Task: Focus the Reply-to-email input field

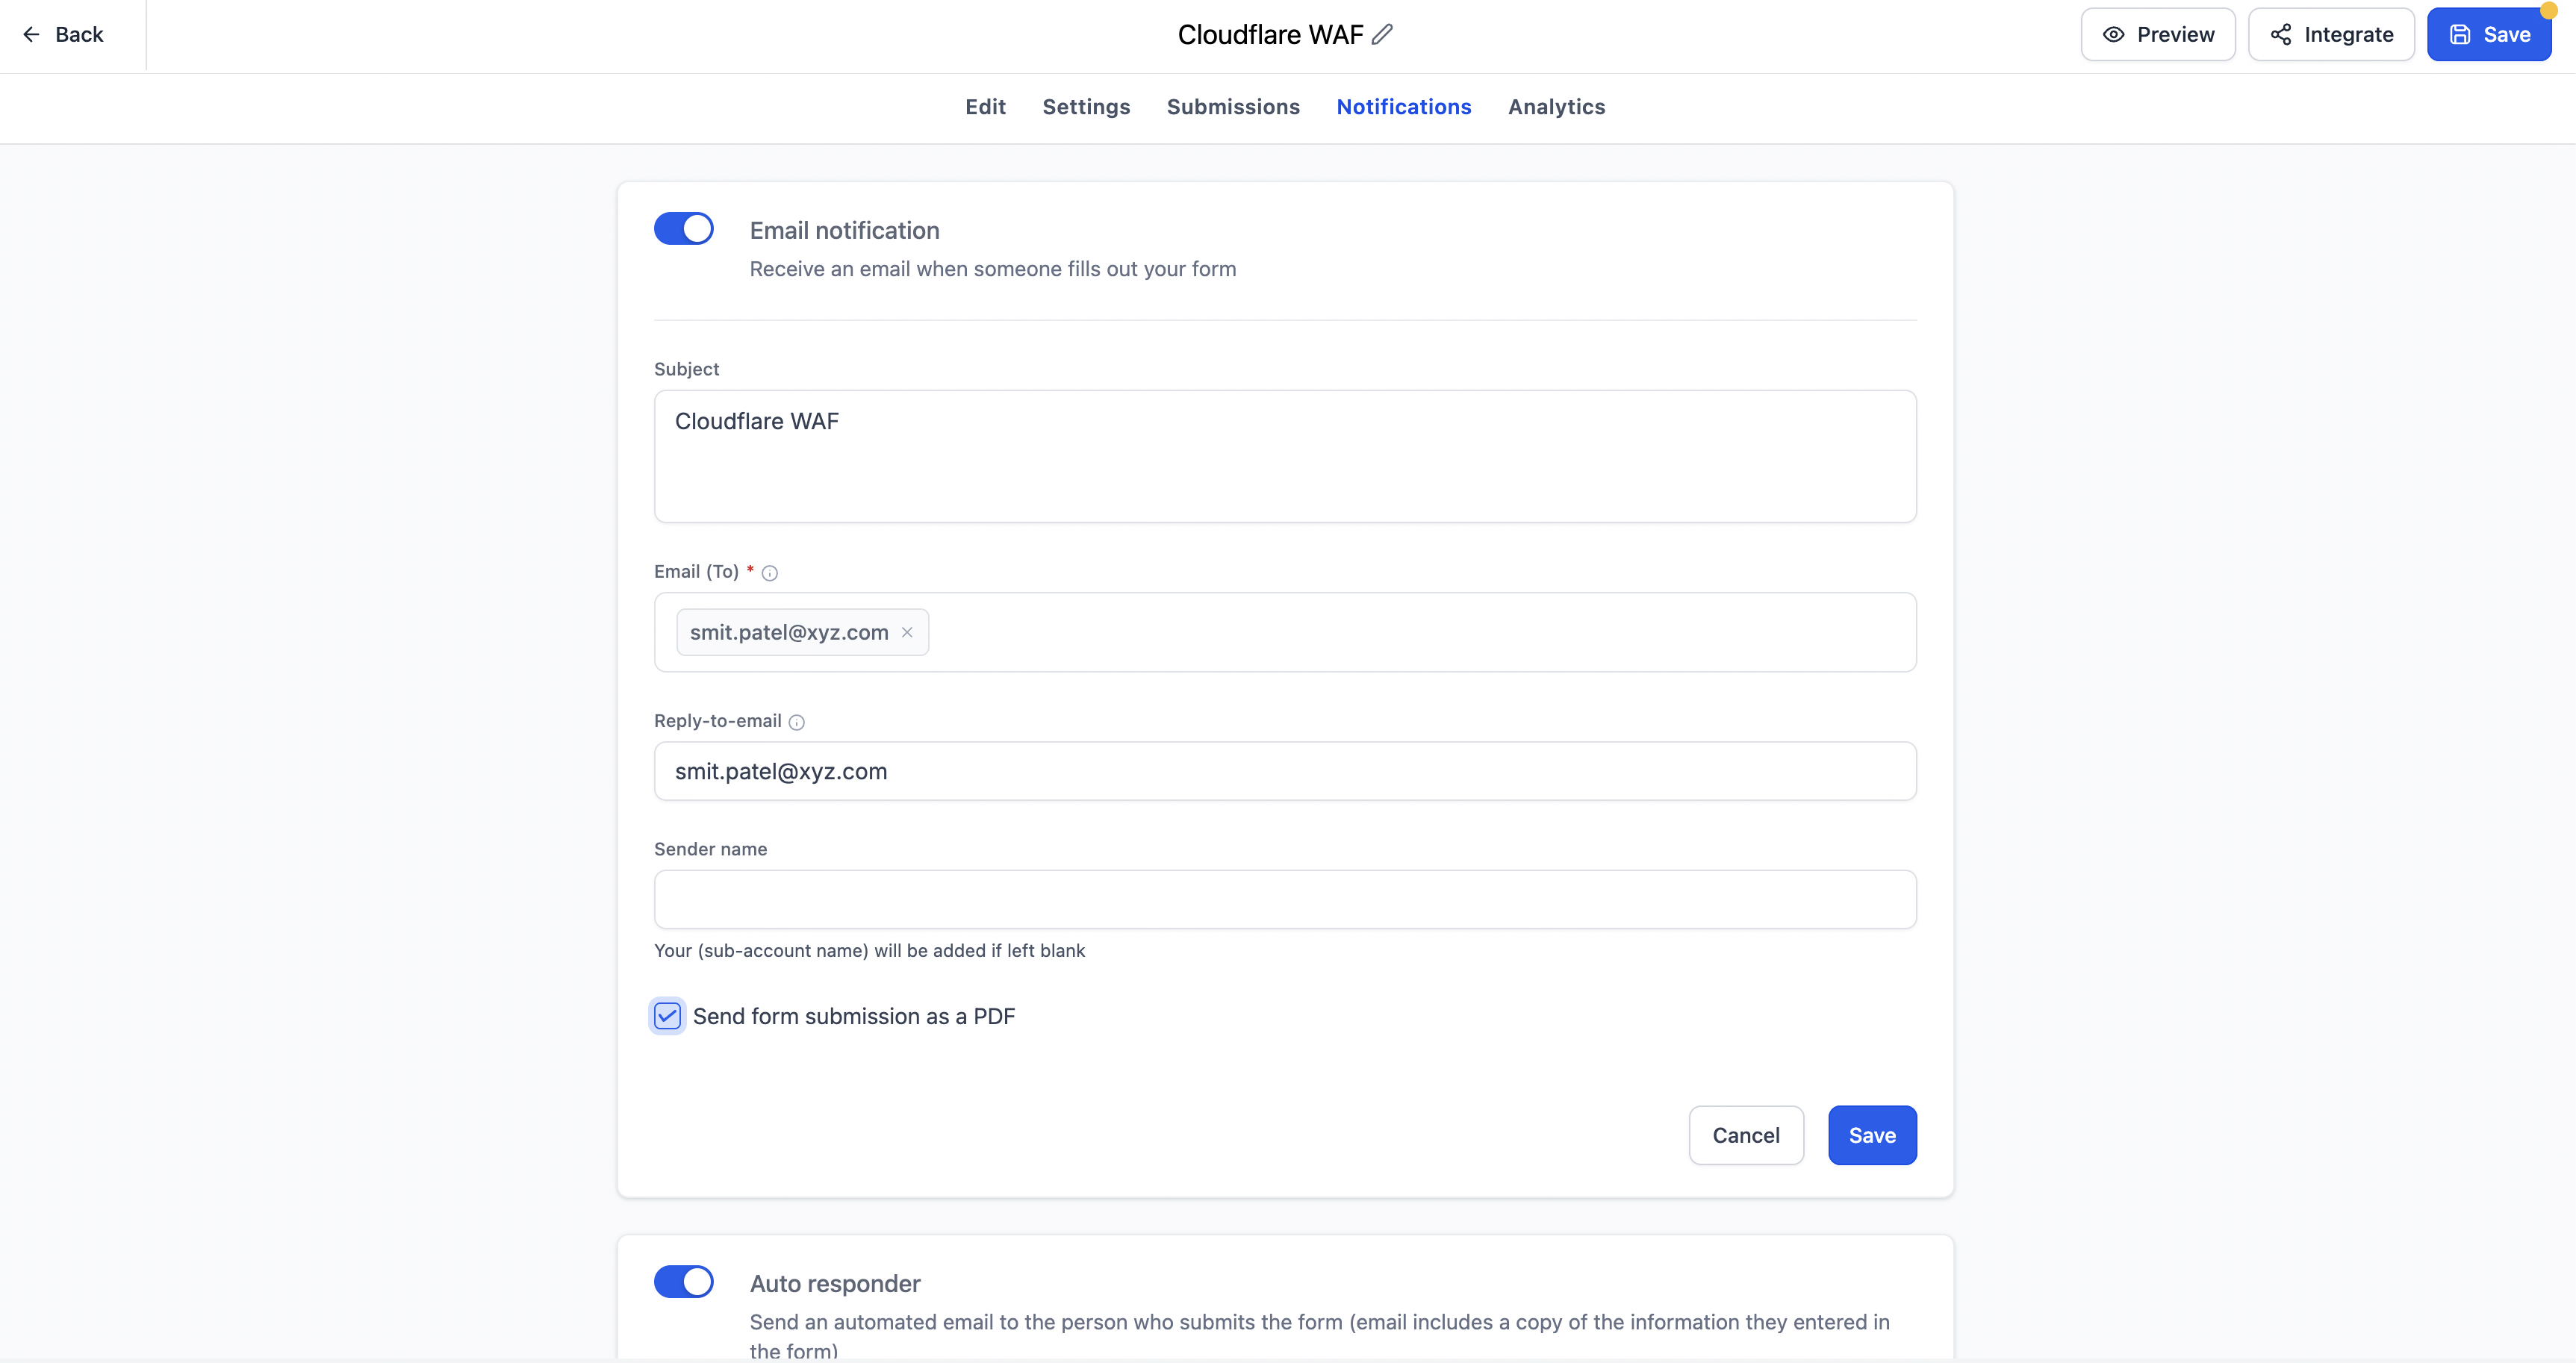Action: tap(1285, 771)
